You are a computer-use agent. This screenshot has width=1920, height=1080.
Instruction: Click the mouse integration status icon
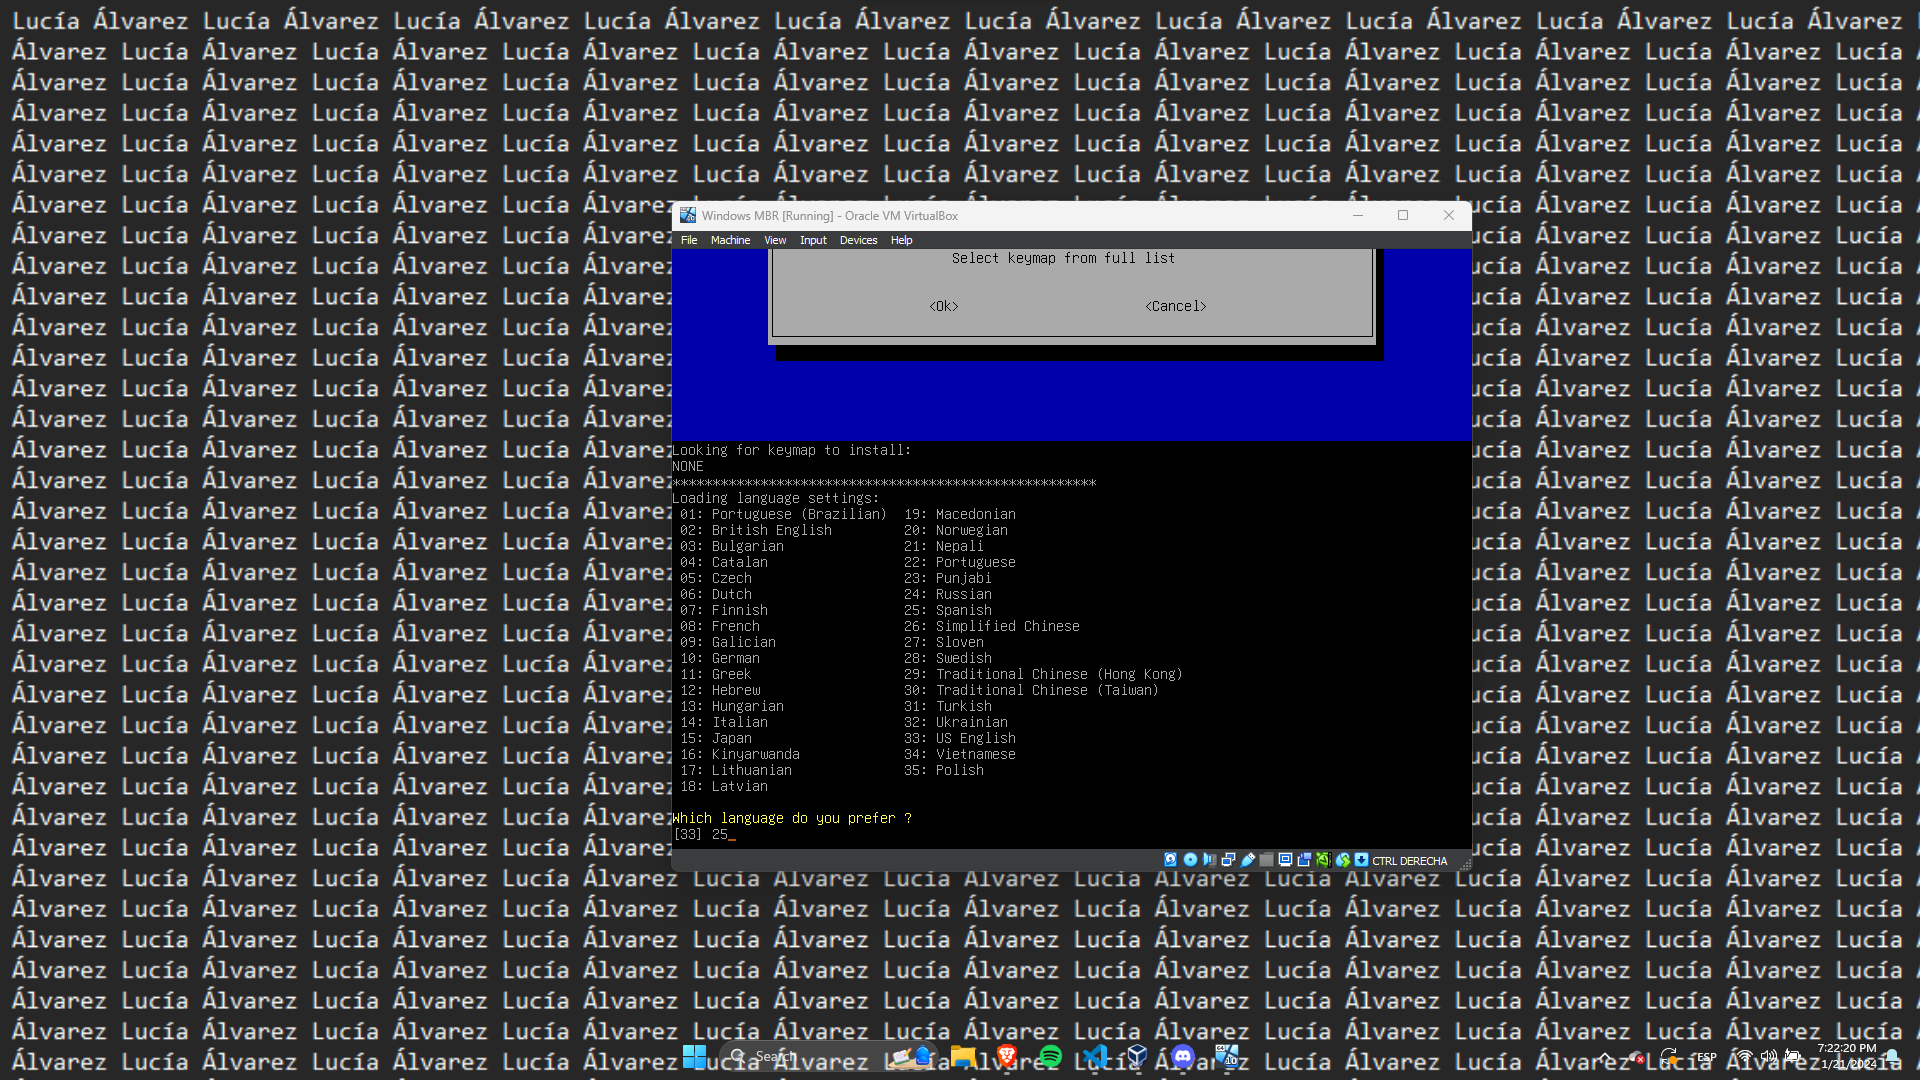click(1343, 860)
